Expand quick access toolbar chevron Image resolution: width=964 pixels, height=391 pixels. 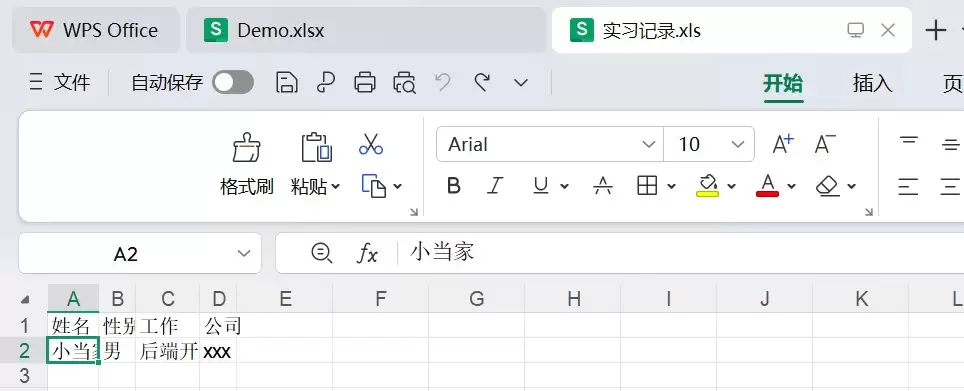(521, 82)
